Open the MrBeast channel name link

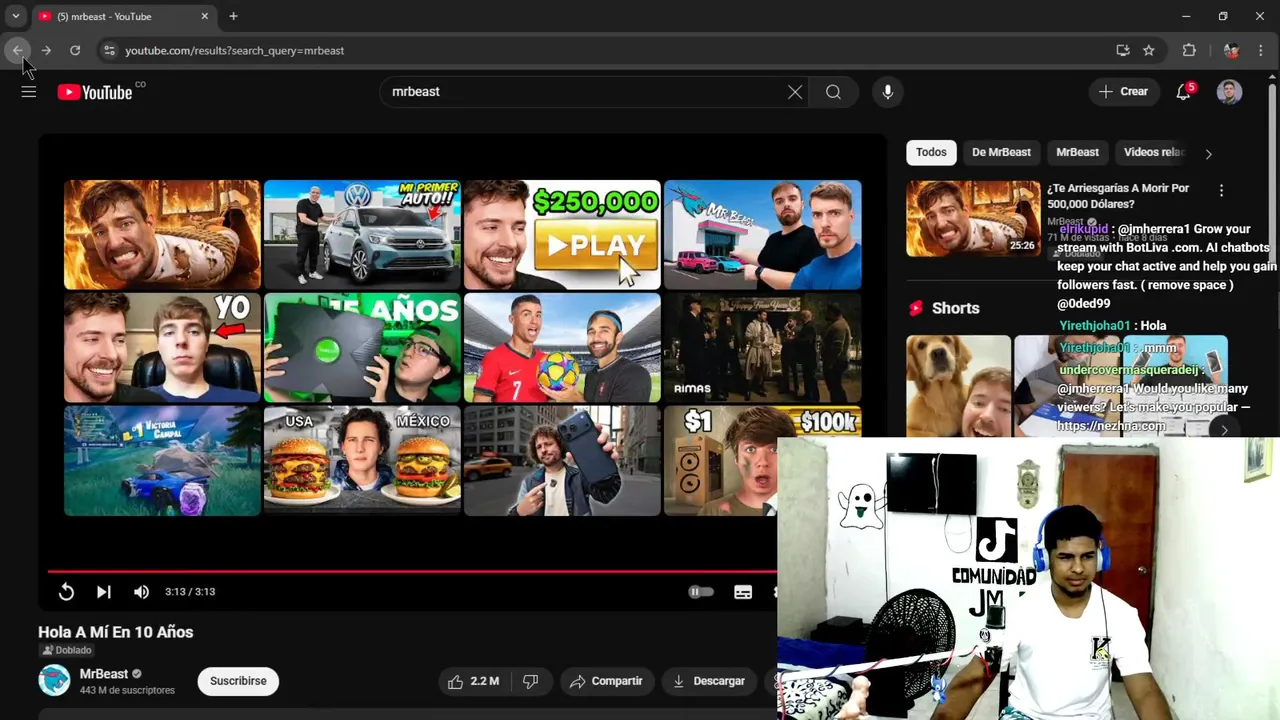click(x=104, y=674)
